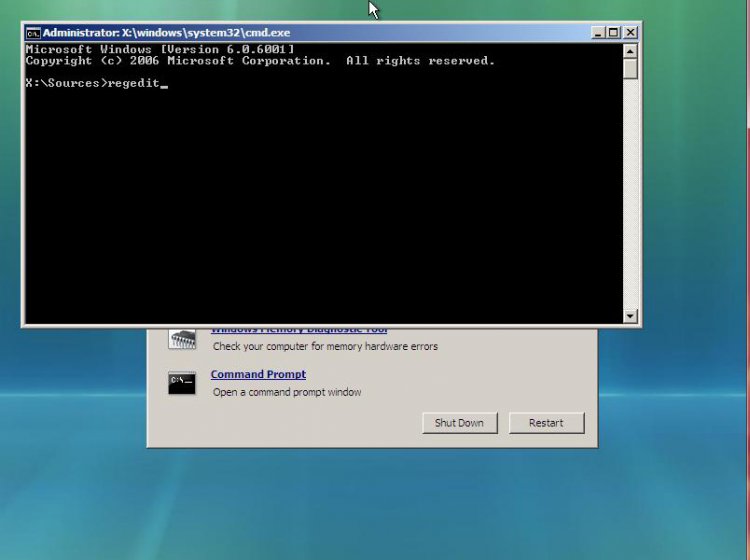Click the Shut Down button
The image size is (750, 560).
click(x=460, y=423)
